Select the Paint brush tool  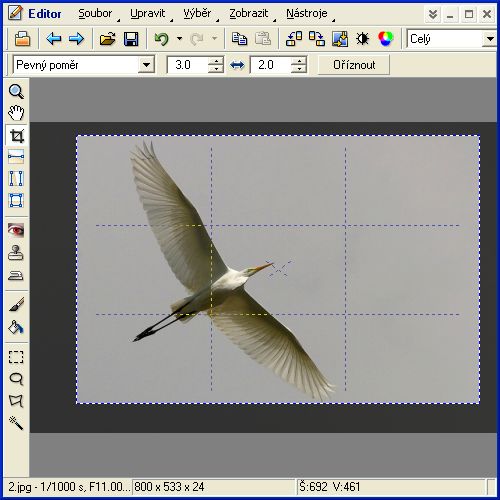coord(16,305)
